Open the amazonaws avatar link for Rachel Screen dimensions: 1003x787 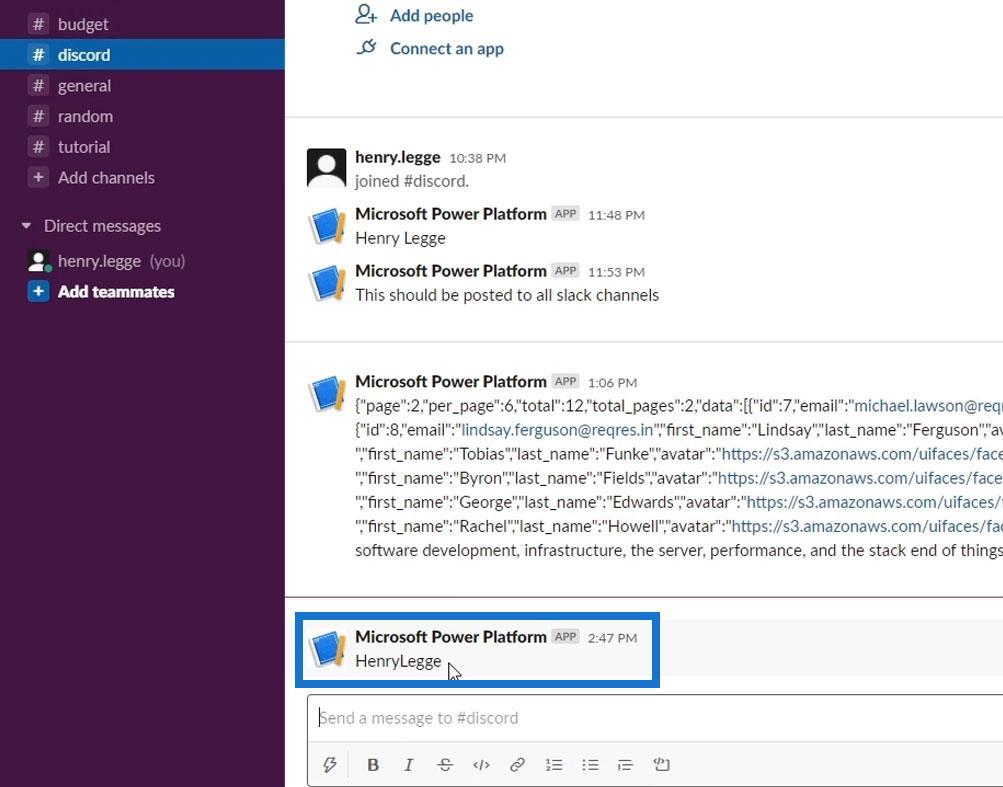coord(867,527)
